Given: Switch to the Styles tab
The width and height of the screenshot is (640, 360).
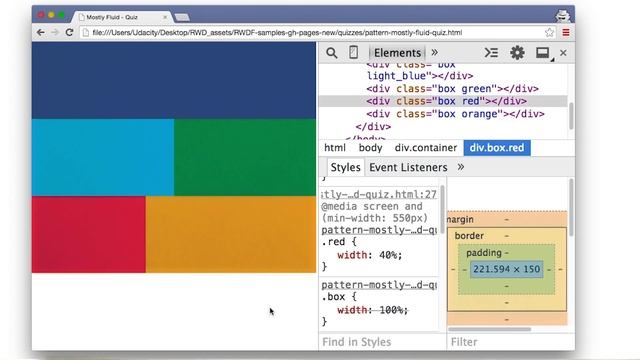Looking at the screenshot, I should pos(345,167).
